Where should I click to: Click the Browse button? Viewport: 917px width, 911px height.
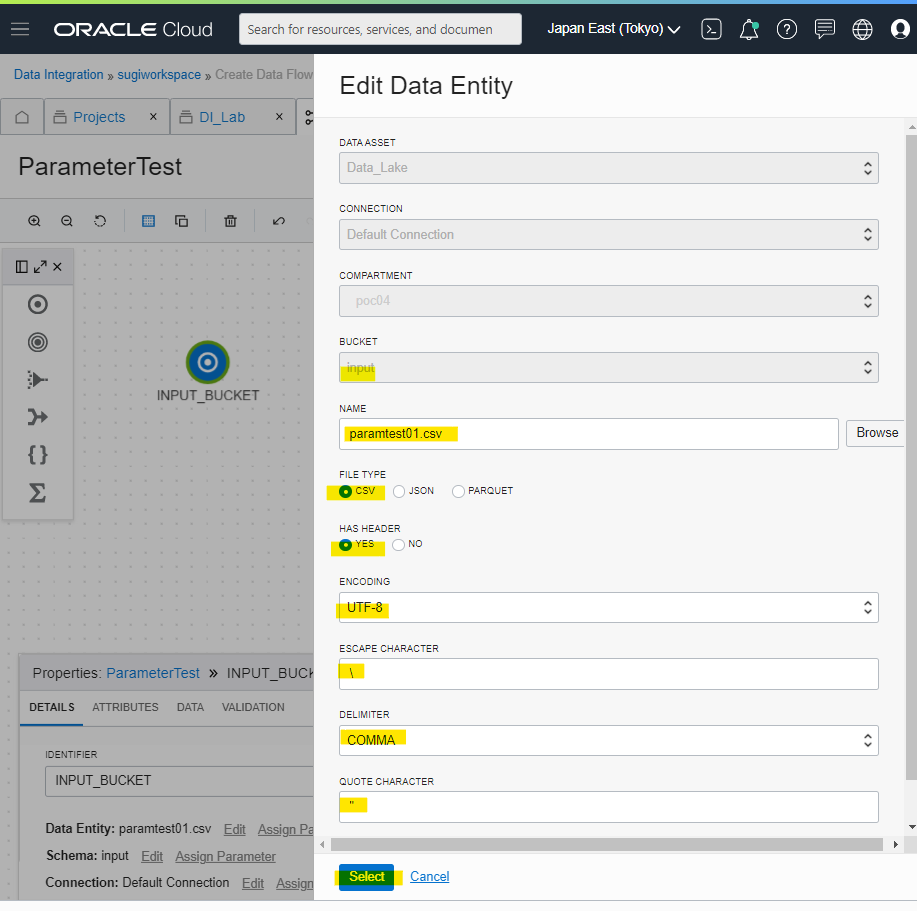pos(876,433)
